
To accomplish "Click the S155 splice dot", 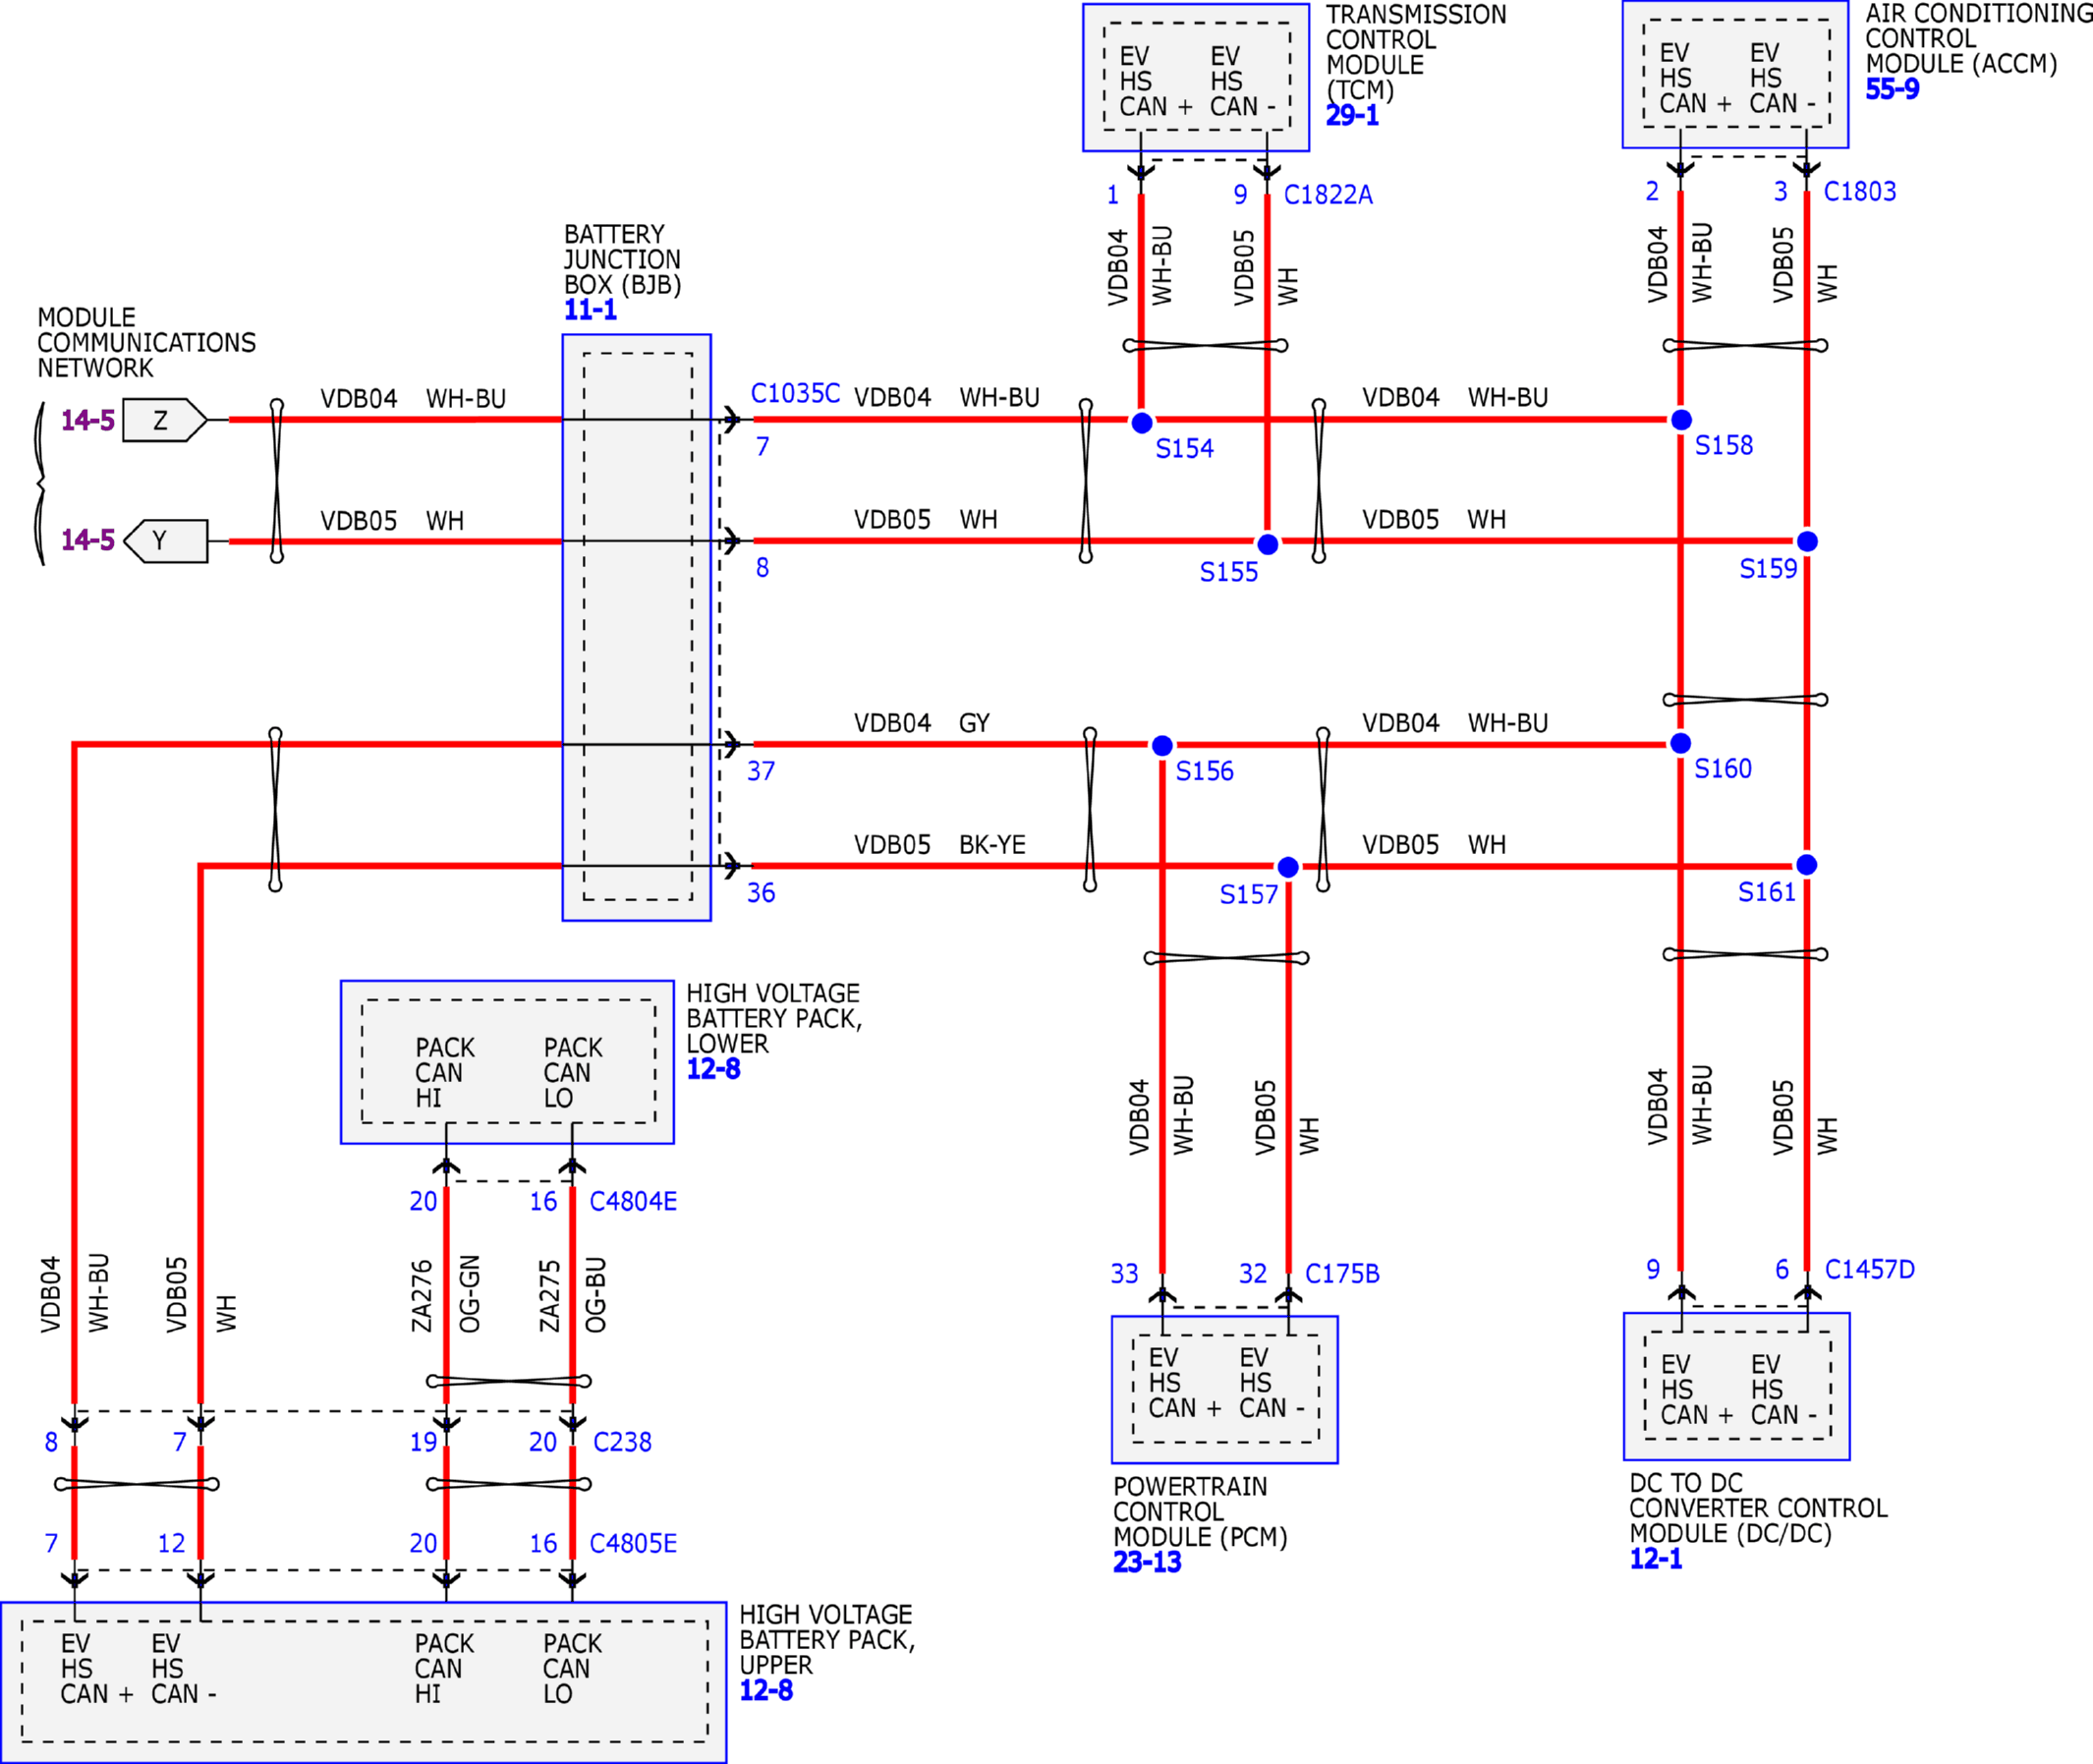I will click(1267, 544).
